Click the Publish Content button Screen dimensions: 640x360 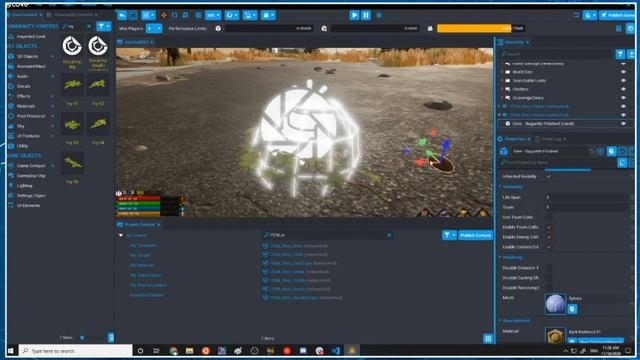click(475, 235)
